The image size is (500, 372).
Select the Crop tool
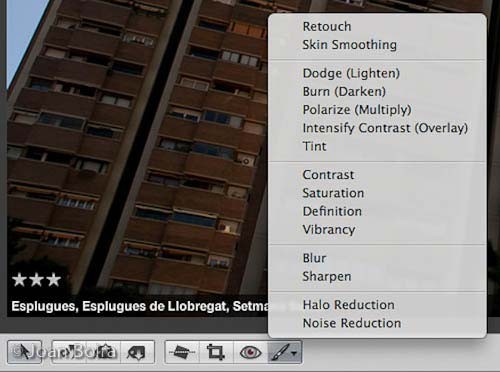216,352
